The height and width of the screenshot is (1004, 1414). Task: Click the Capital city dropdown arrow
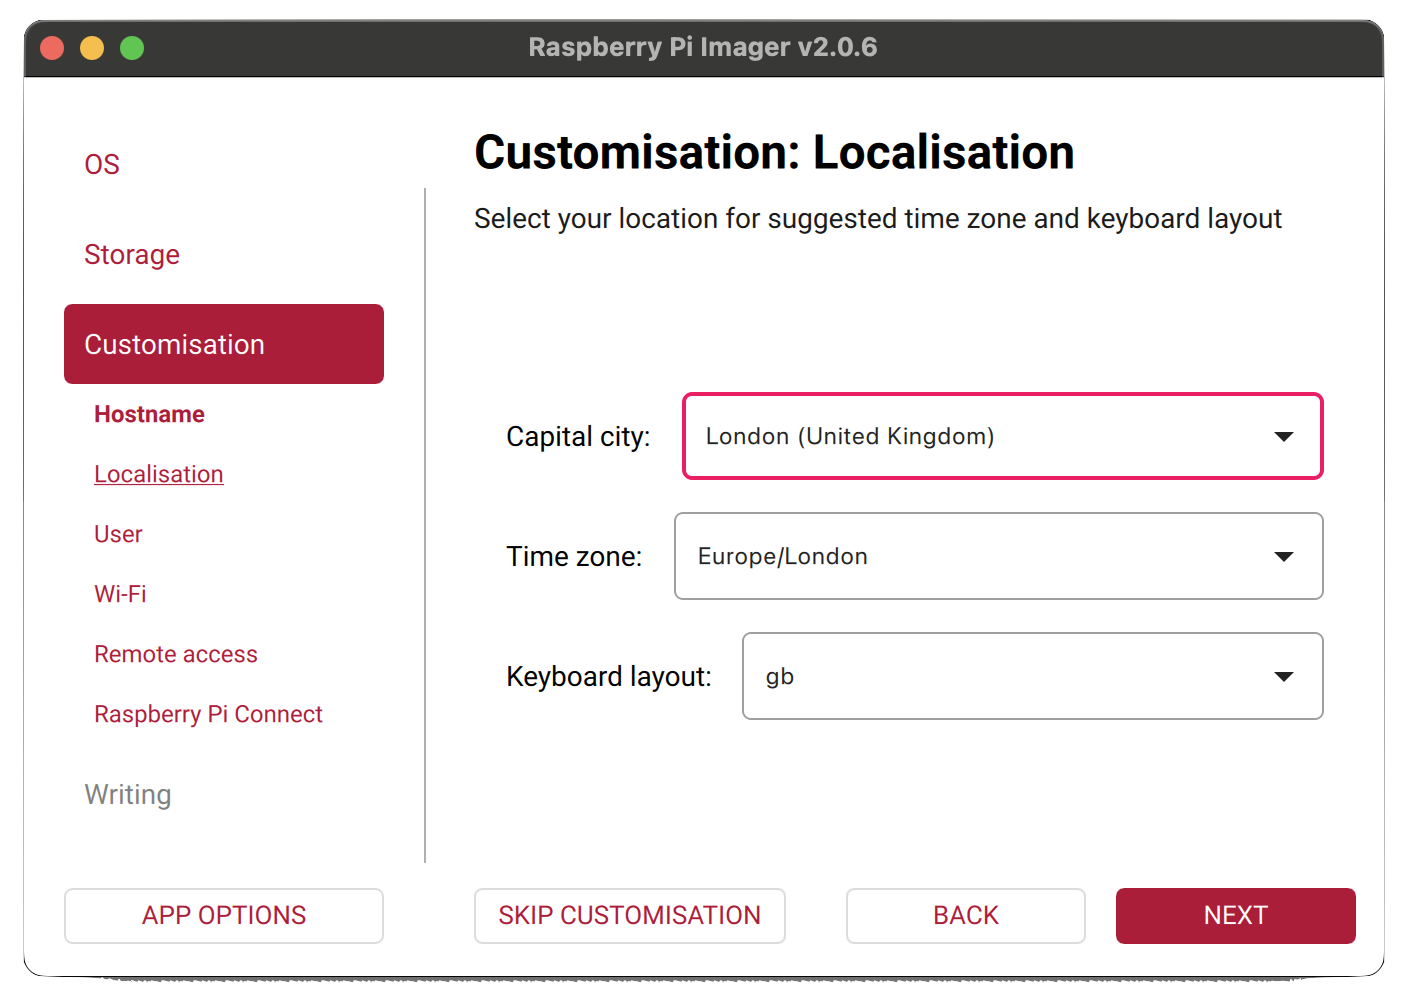[1283, 436]
